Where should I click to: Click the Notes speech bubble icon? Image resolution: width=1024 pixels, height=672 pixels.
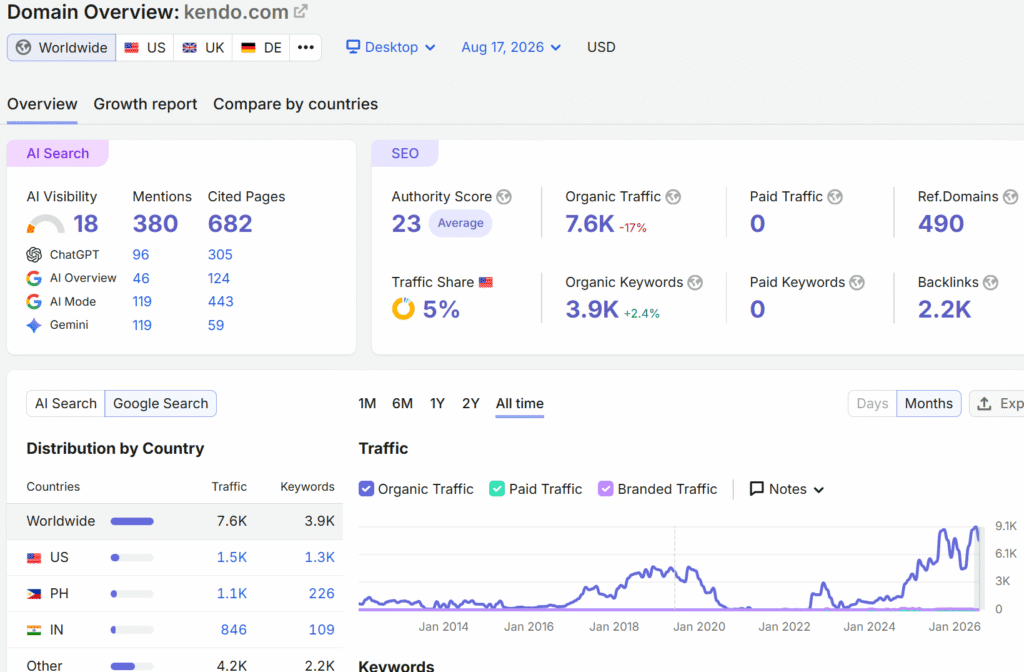(756, 488)
